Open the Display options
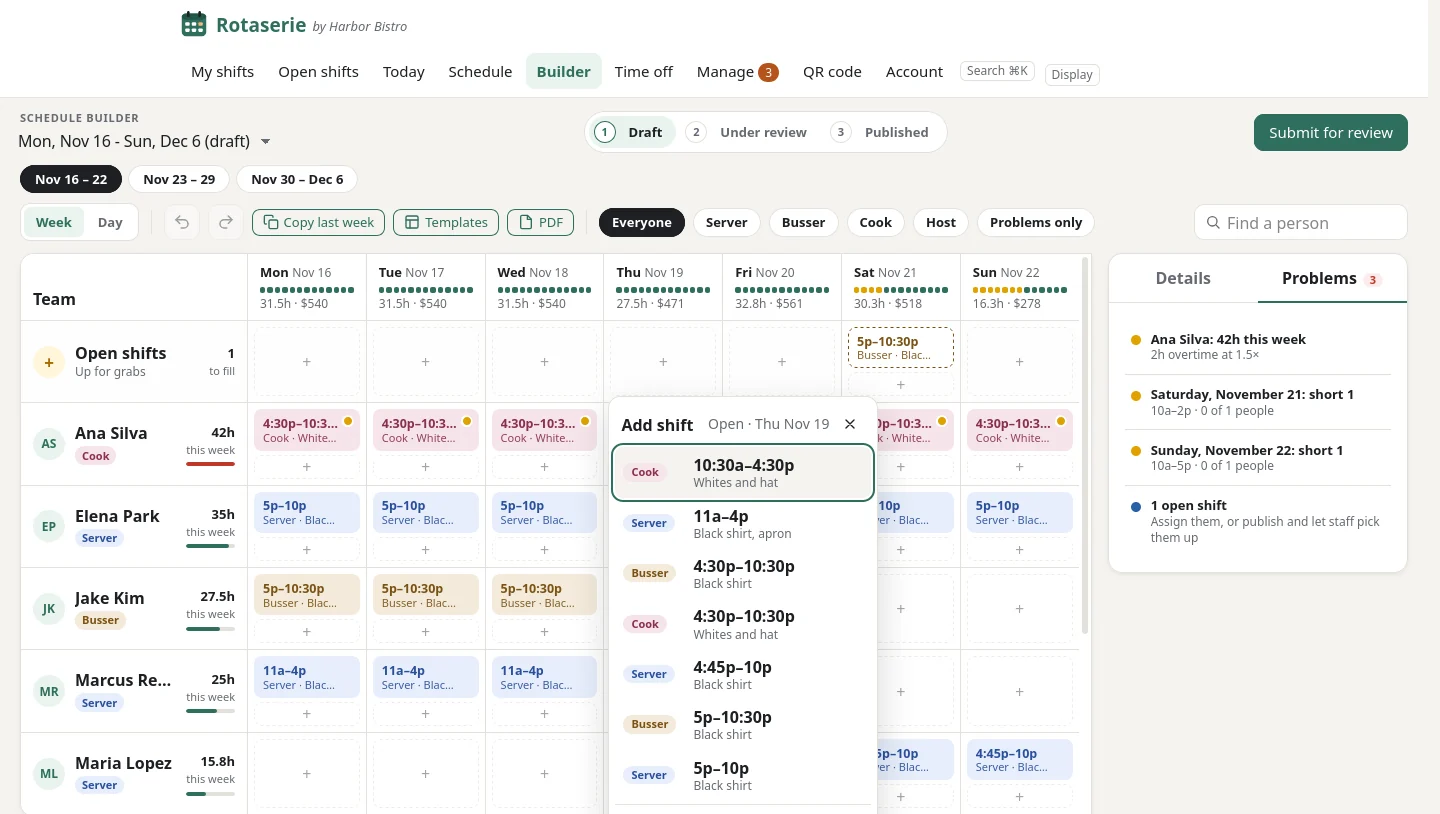Screen dimensions: 1440x814 click(1072, 74)
